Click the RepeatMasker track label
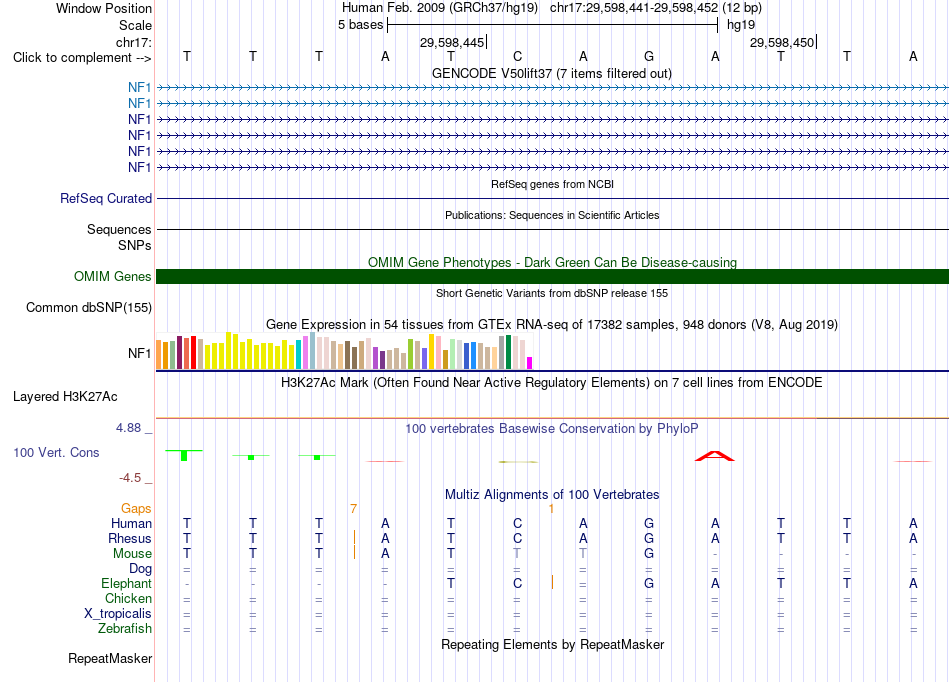This screenshot has width=950, height=682. 110,658
